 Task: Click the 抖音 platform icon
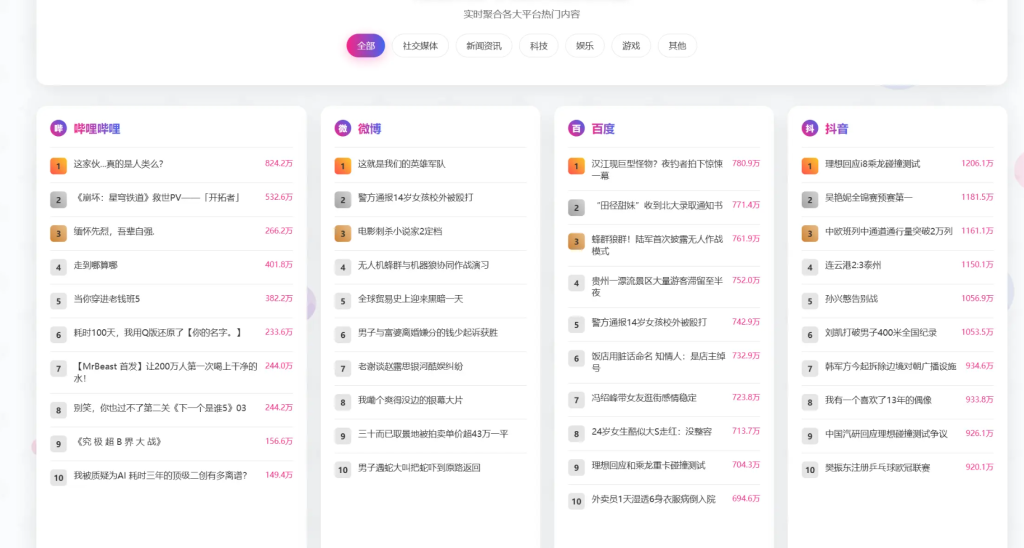pyautogui.click(x=810, y=128)
